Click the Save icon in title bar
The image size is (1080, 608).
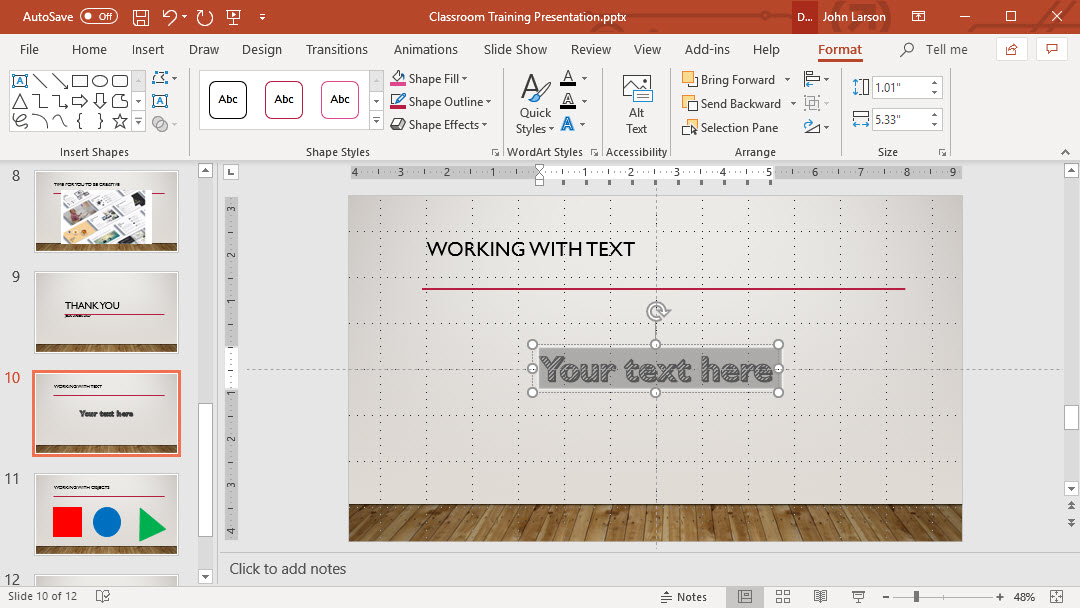tap(141, 17)
